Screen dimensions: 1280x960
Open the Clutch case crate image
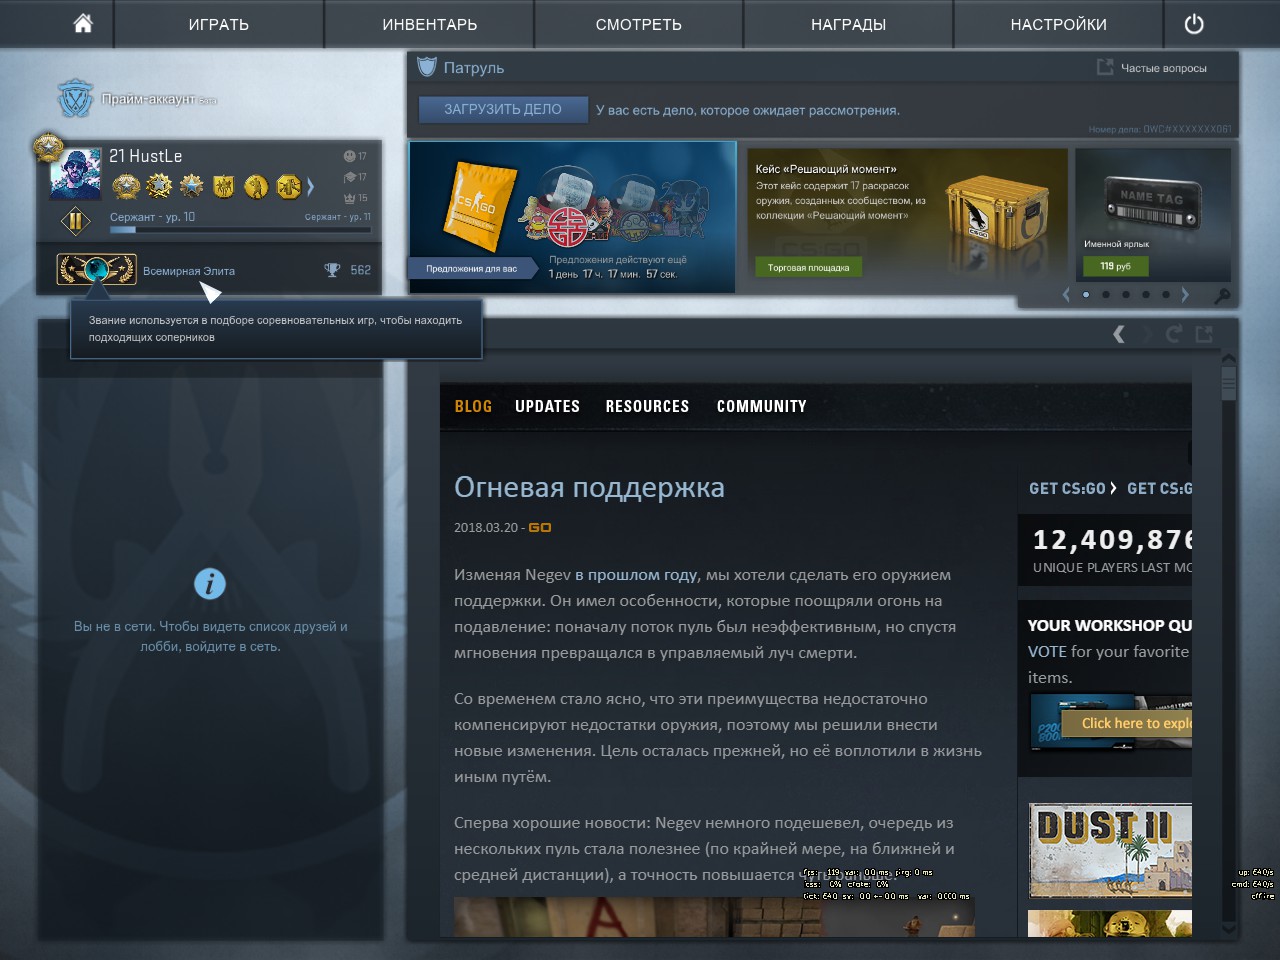997,210
